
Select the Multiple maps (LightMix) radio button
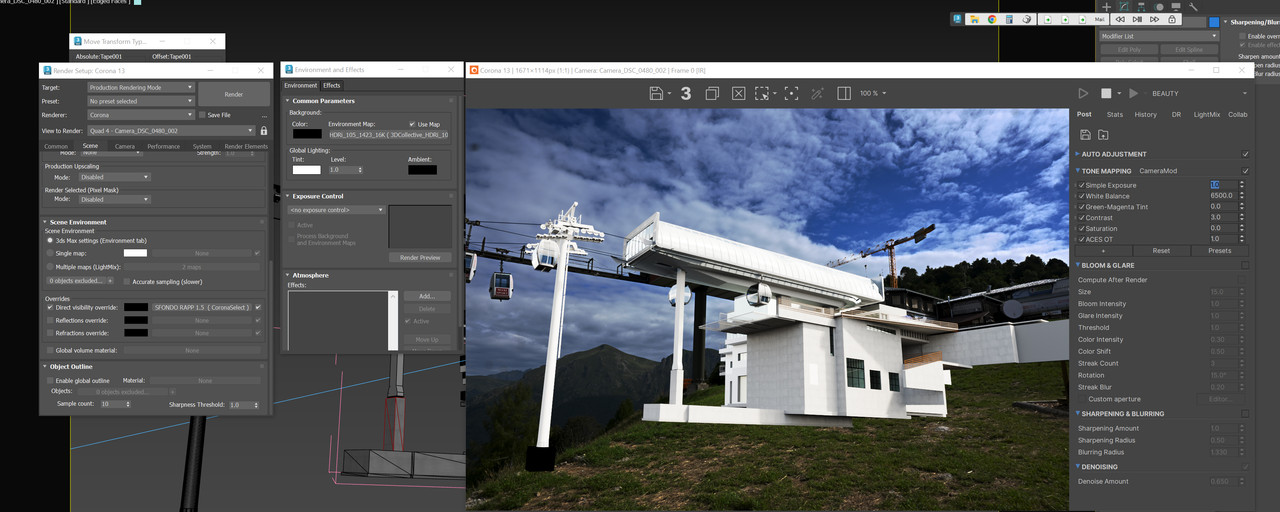pos(50,267)
